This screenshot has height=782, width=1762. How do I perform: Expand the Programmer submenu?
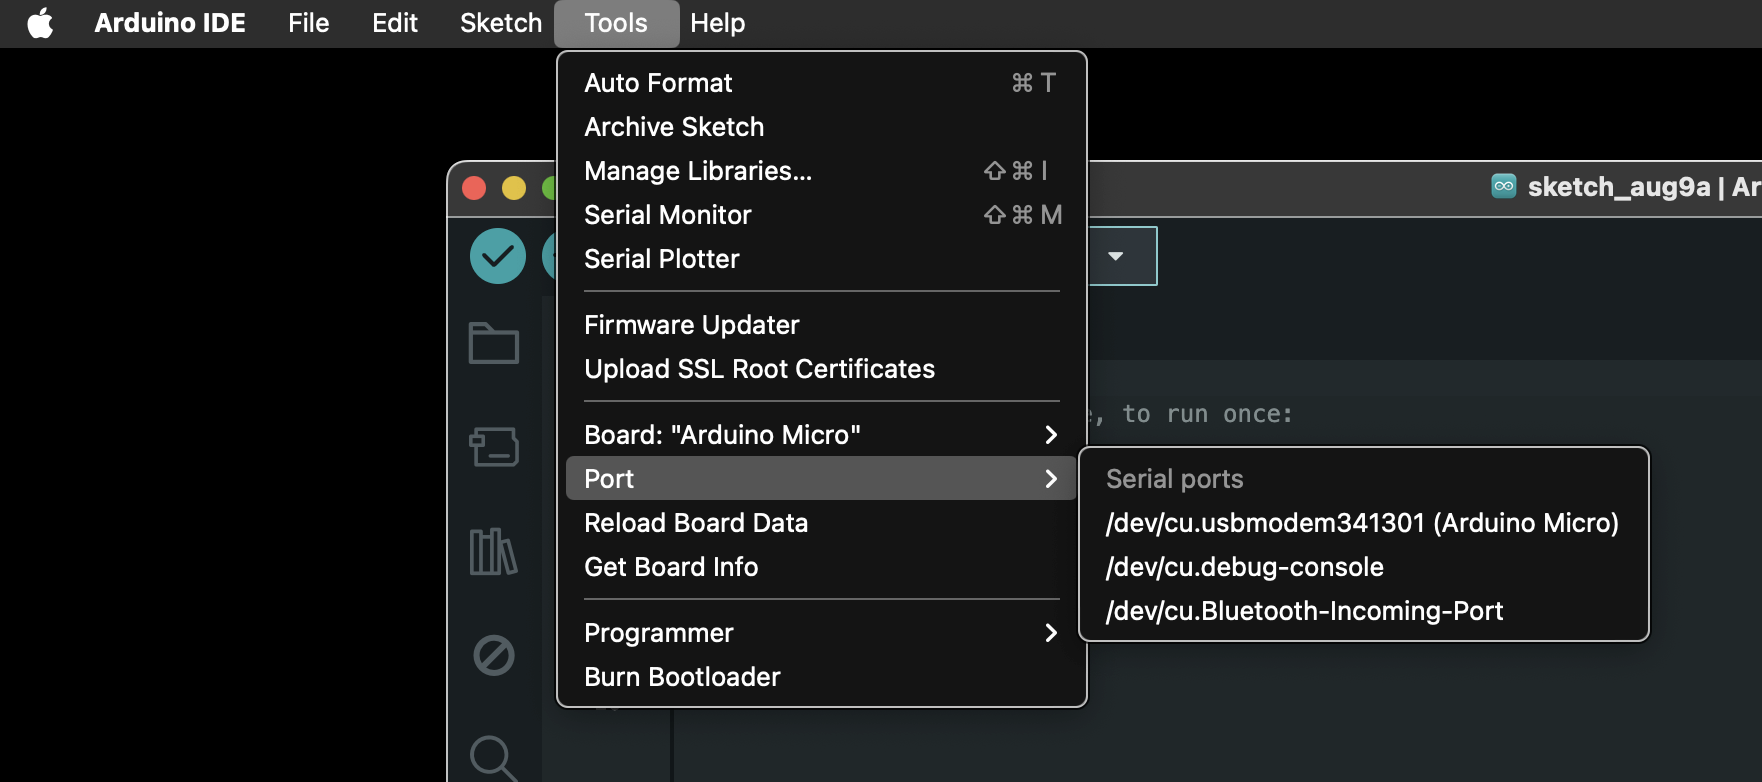(x=821, y=633)
